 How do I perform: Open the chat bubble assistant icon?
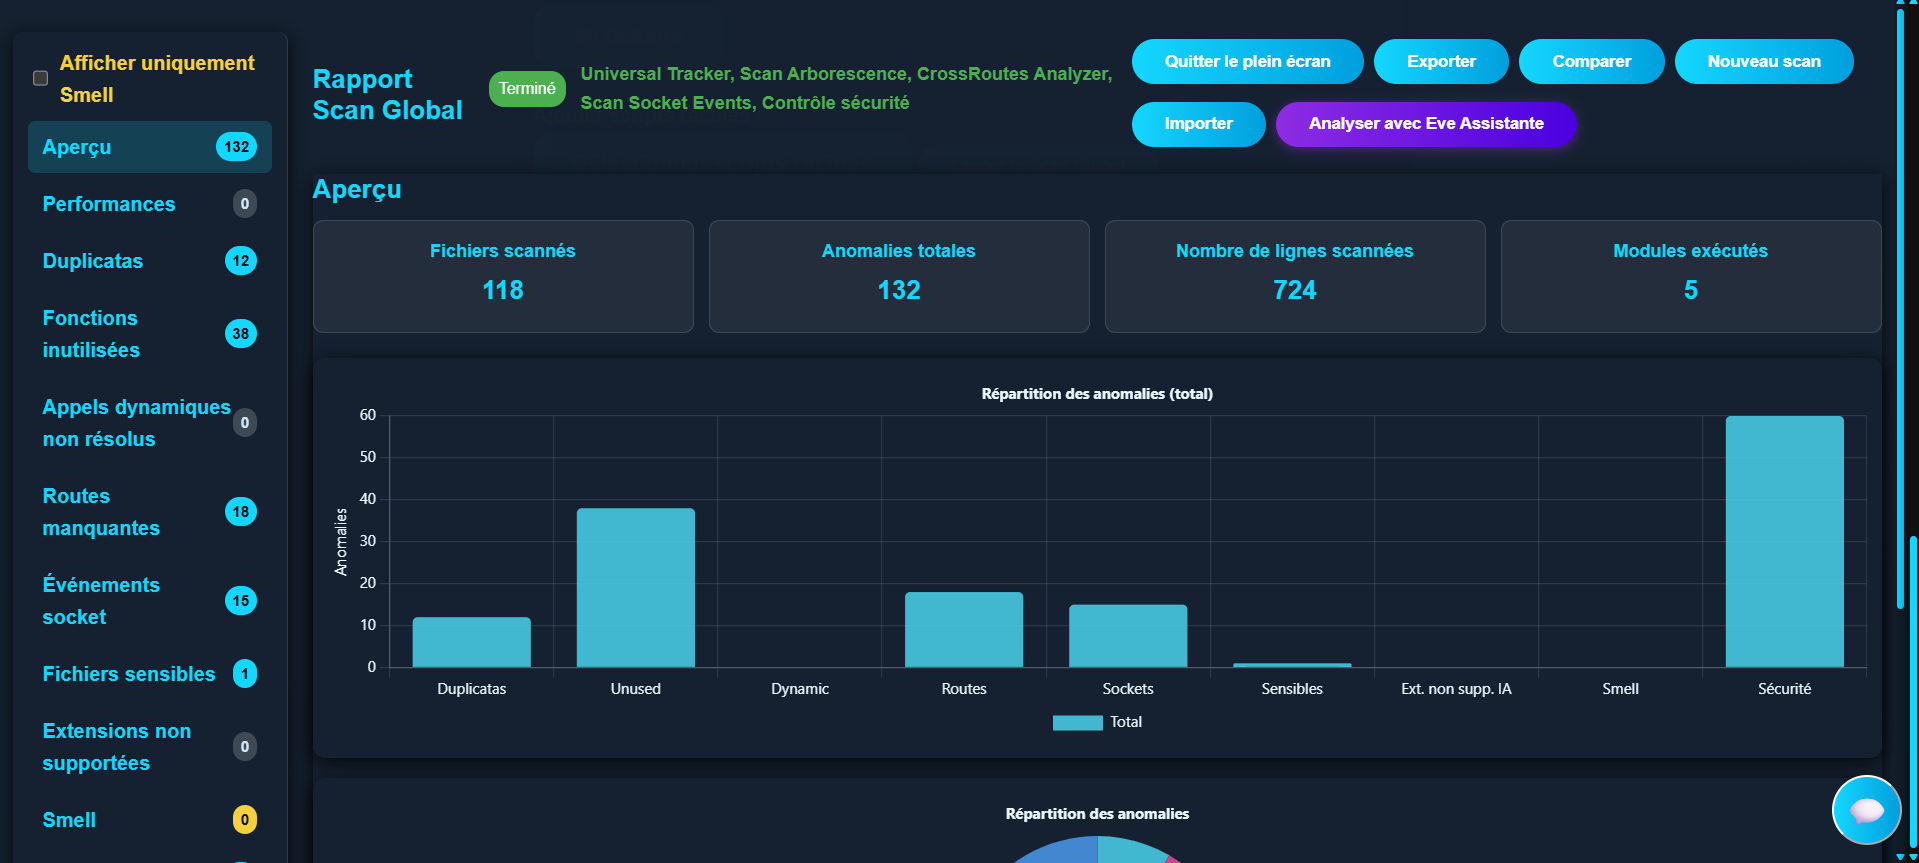tap(1866, 810)
